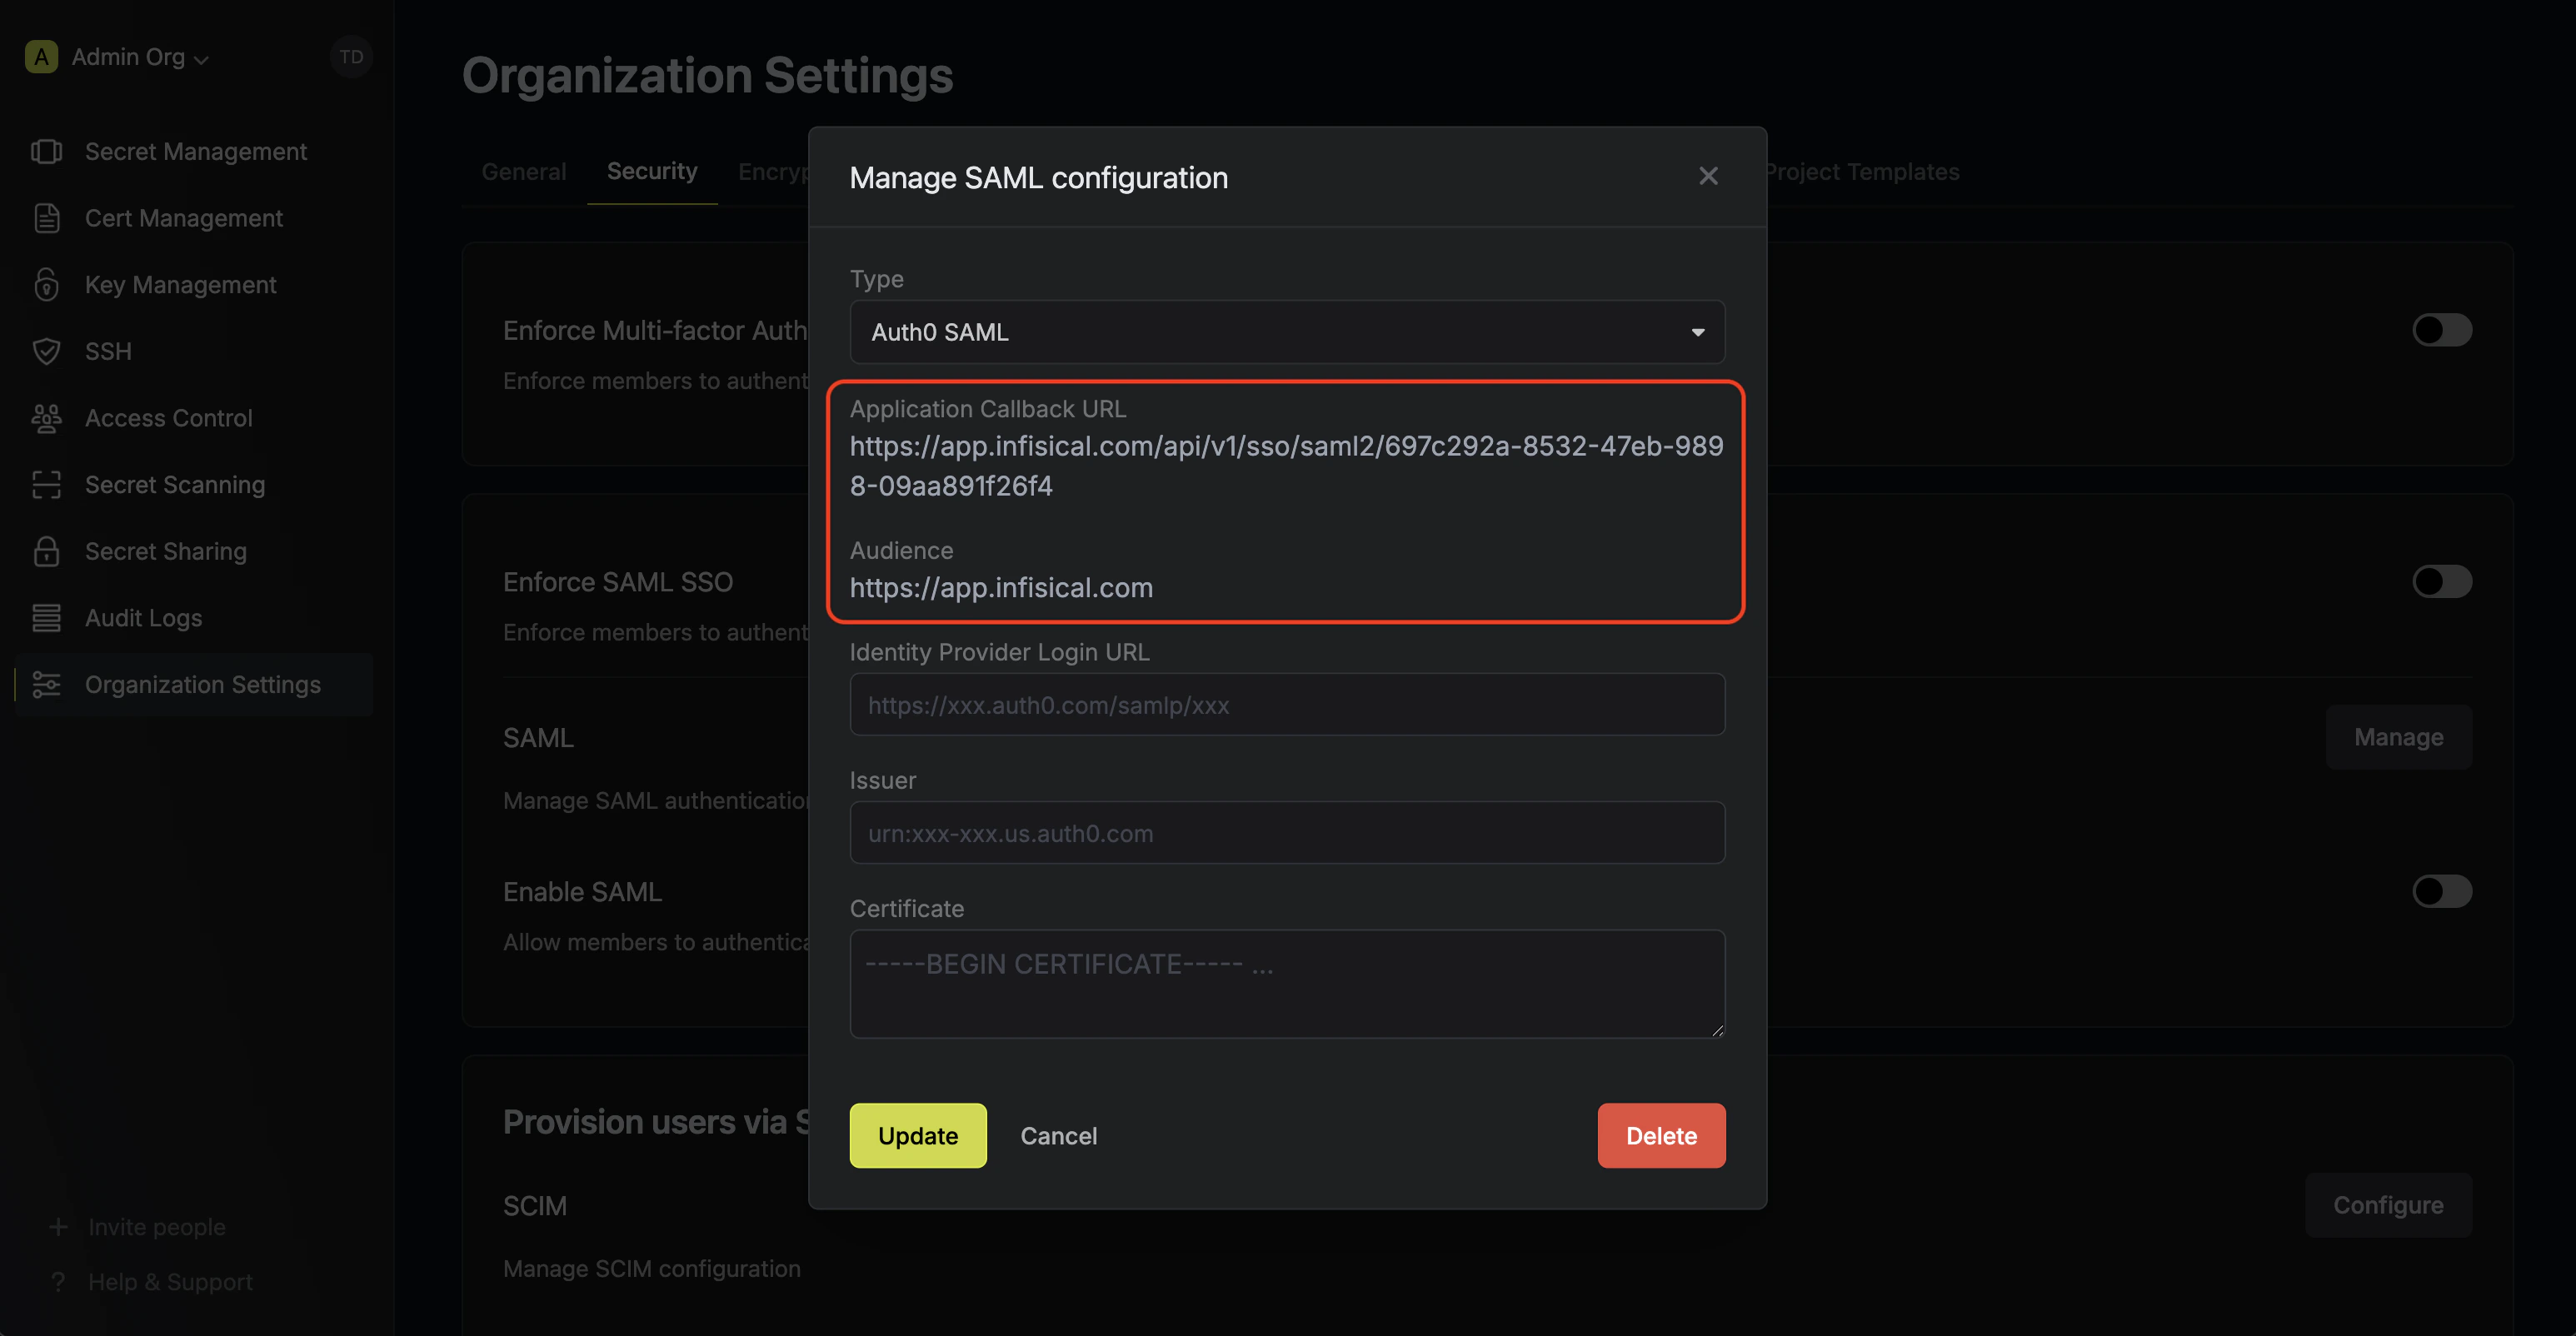Viewport: 2576px width, 1336px height.
Task: Close the Manage SAML configuration dialog
Action: point(1708,176)
